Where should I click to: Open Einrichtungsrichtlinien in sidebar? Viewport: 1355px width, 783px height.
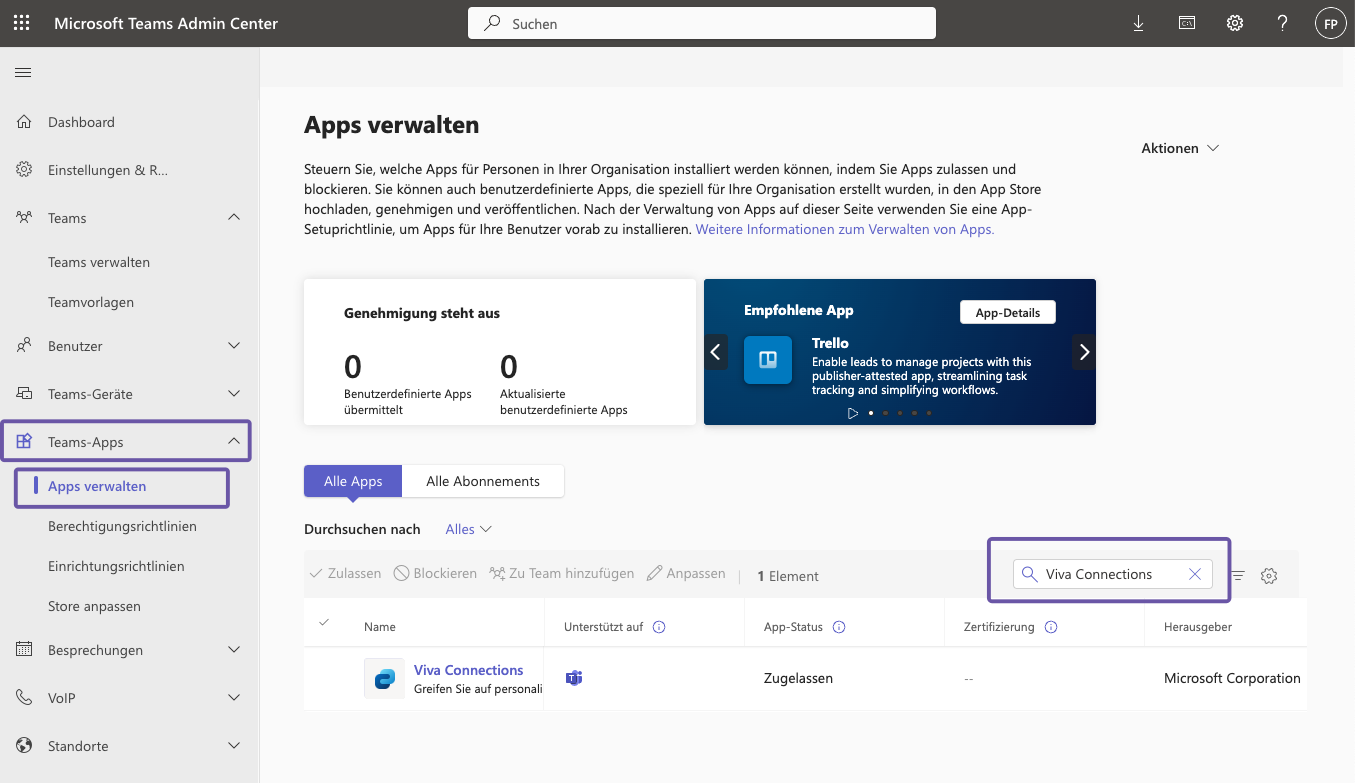pos(116,566)
